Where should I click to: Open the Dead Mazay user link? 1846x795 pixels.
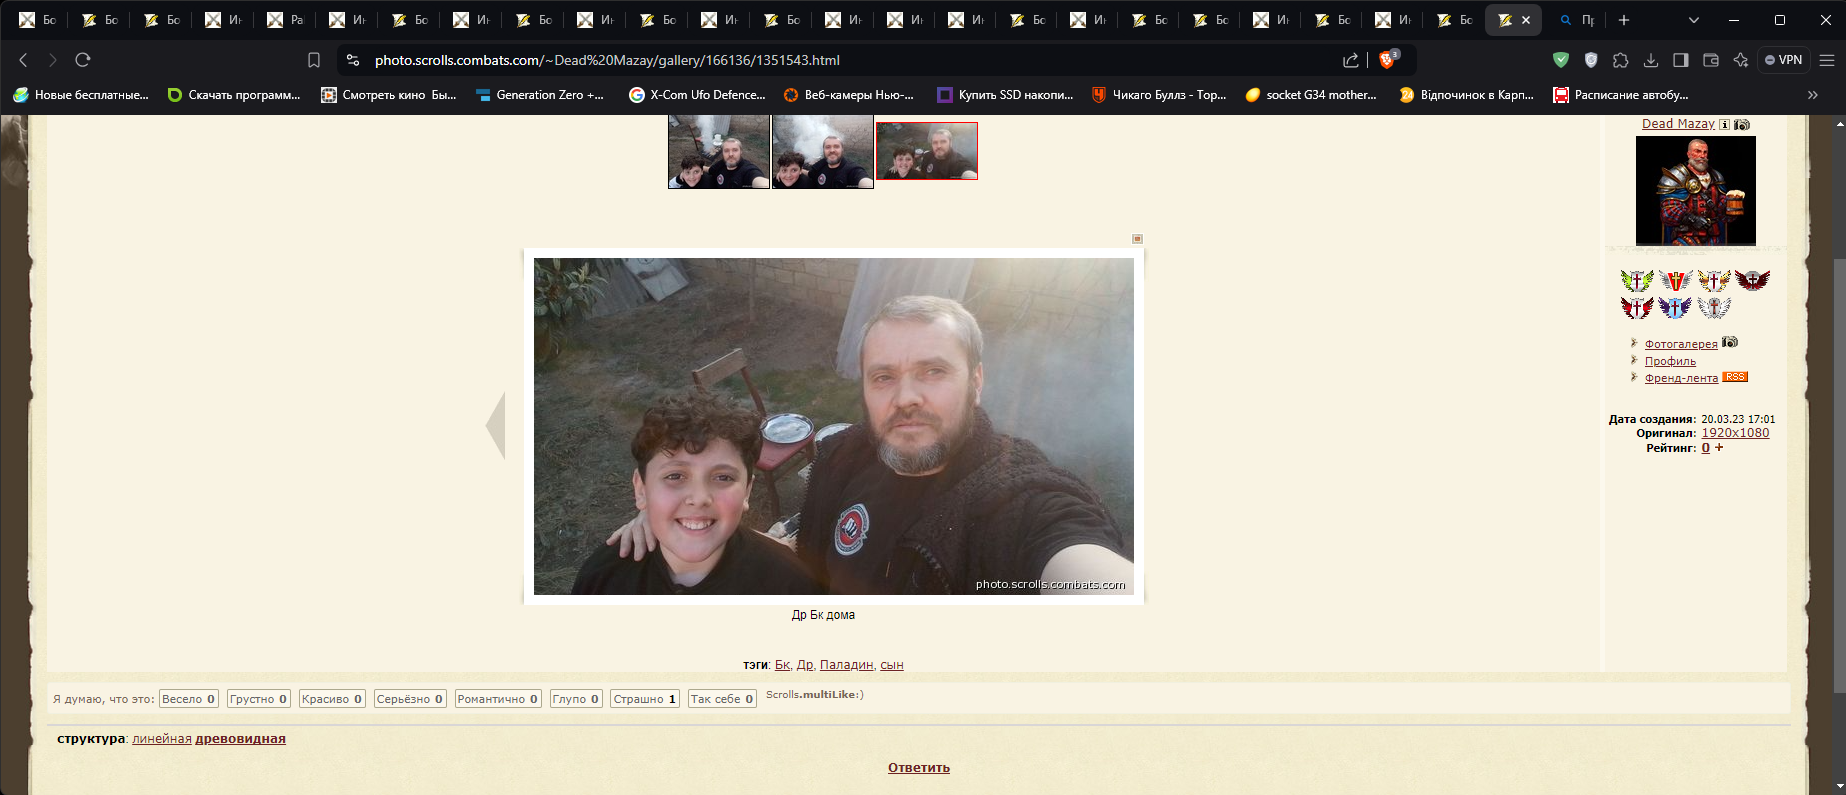[1678, 124]
